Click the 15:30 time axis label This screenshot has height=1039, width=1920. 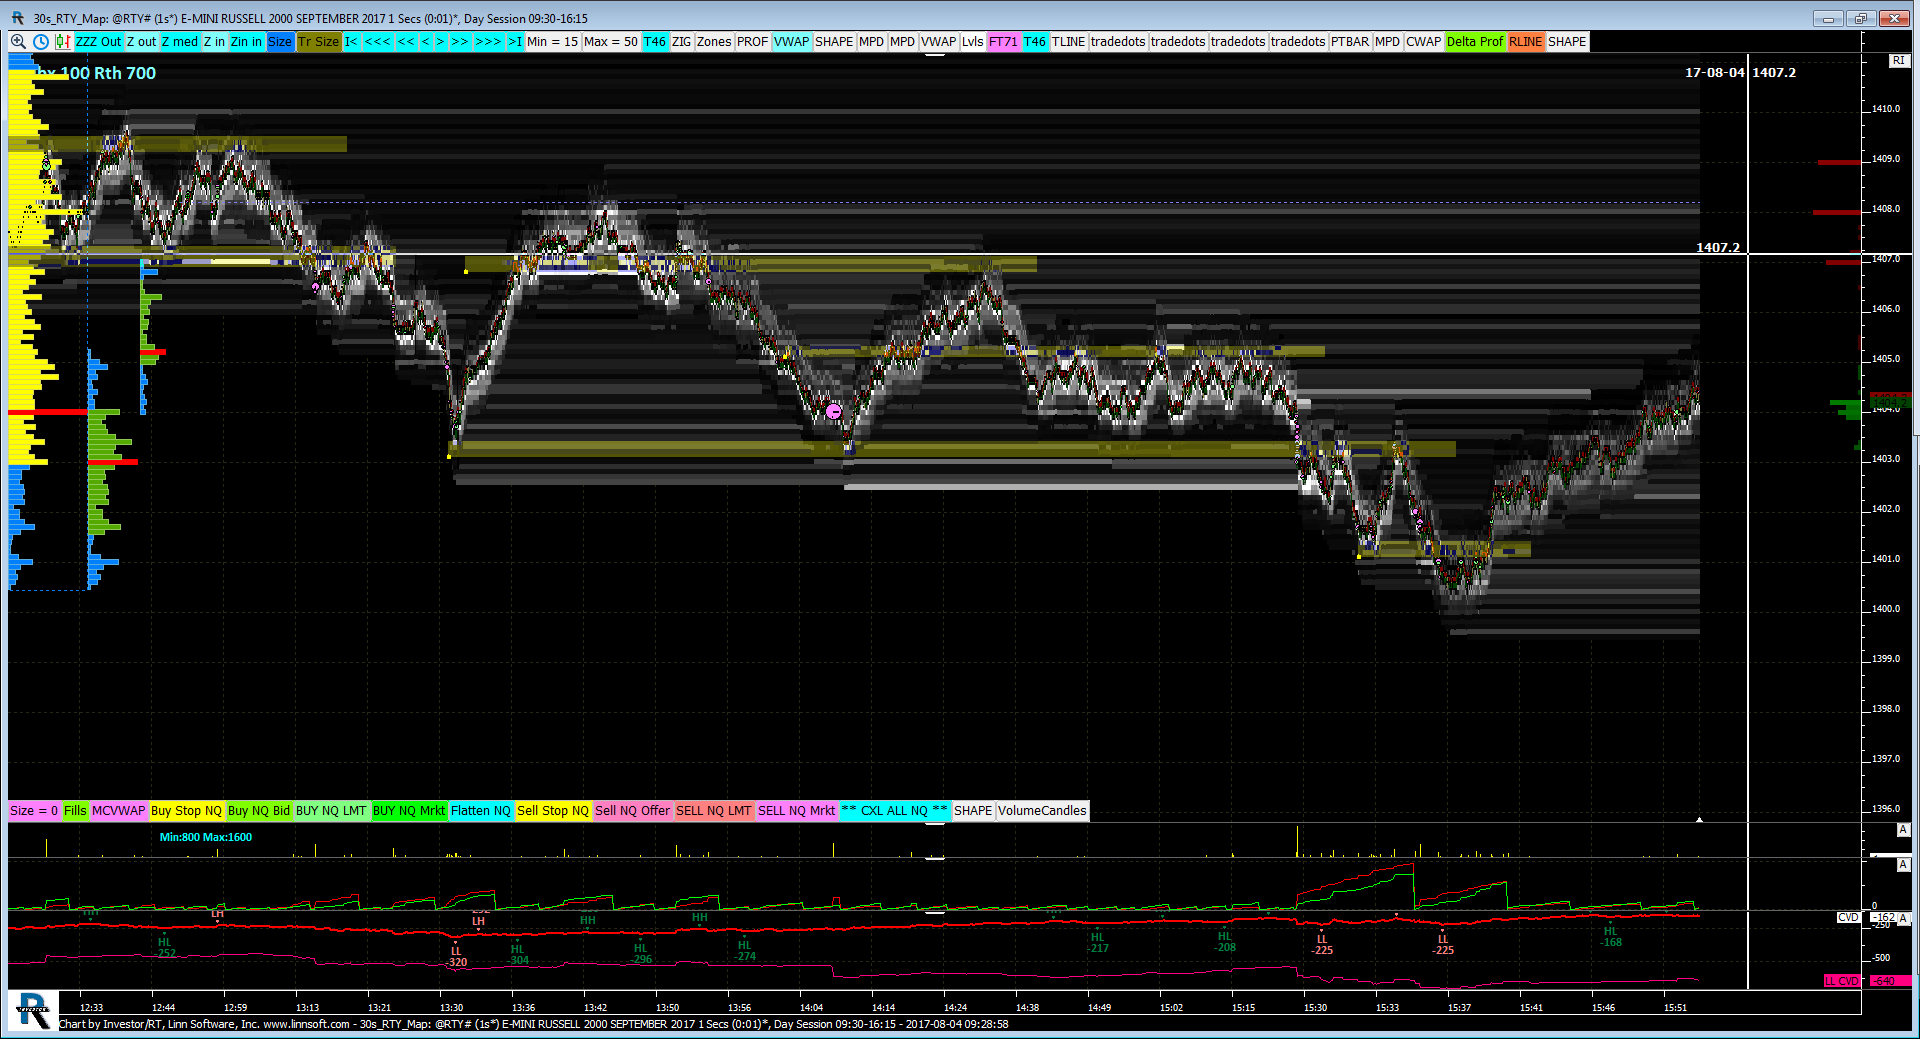(1315, 1007)
